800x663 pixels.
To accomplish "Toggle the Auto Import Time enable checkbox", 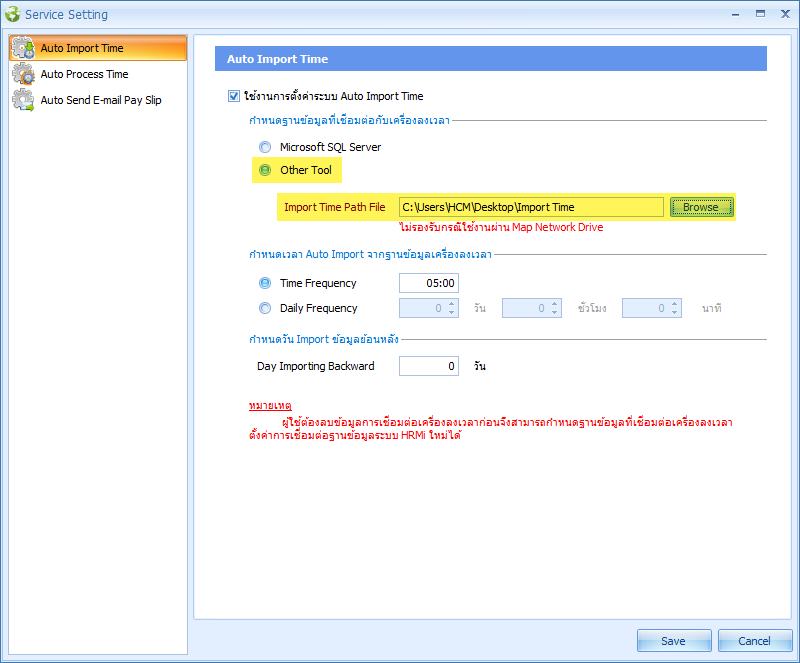I will (x=234, y=96).
